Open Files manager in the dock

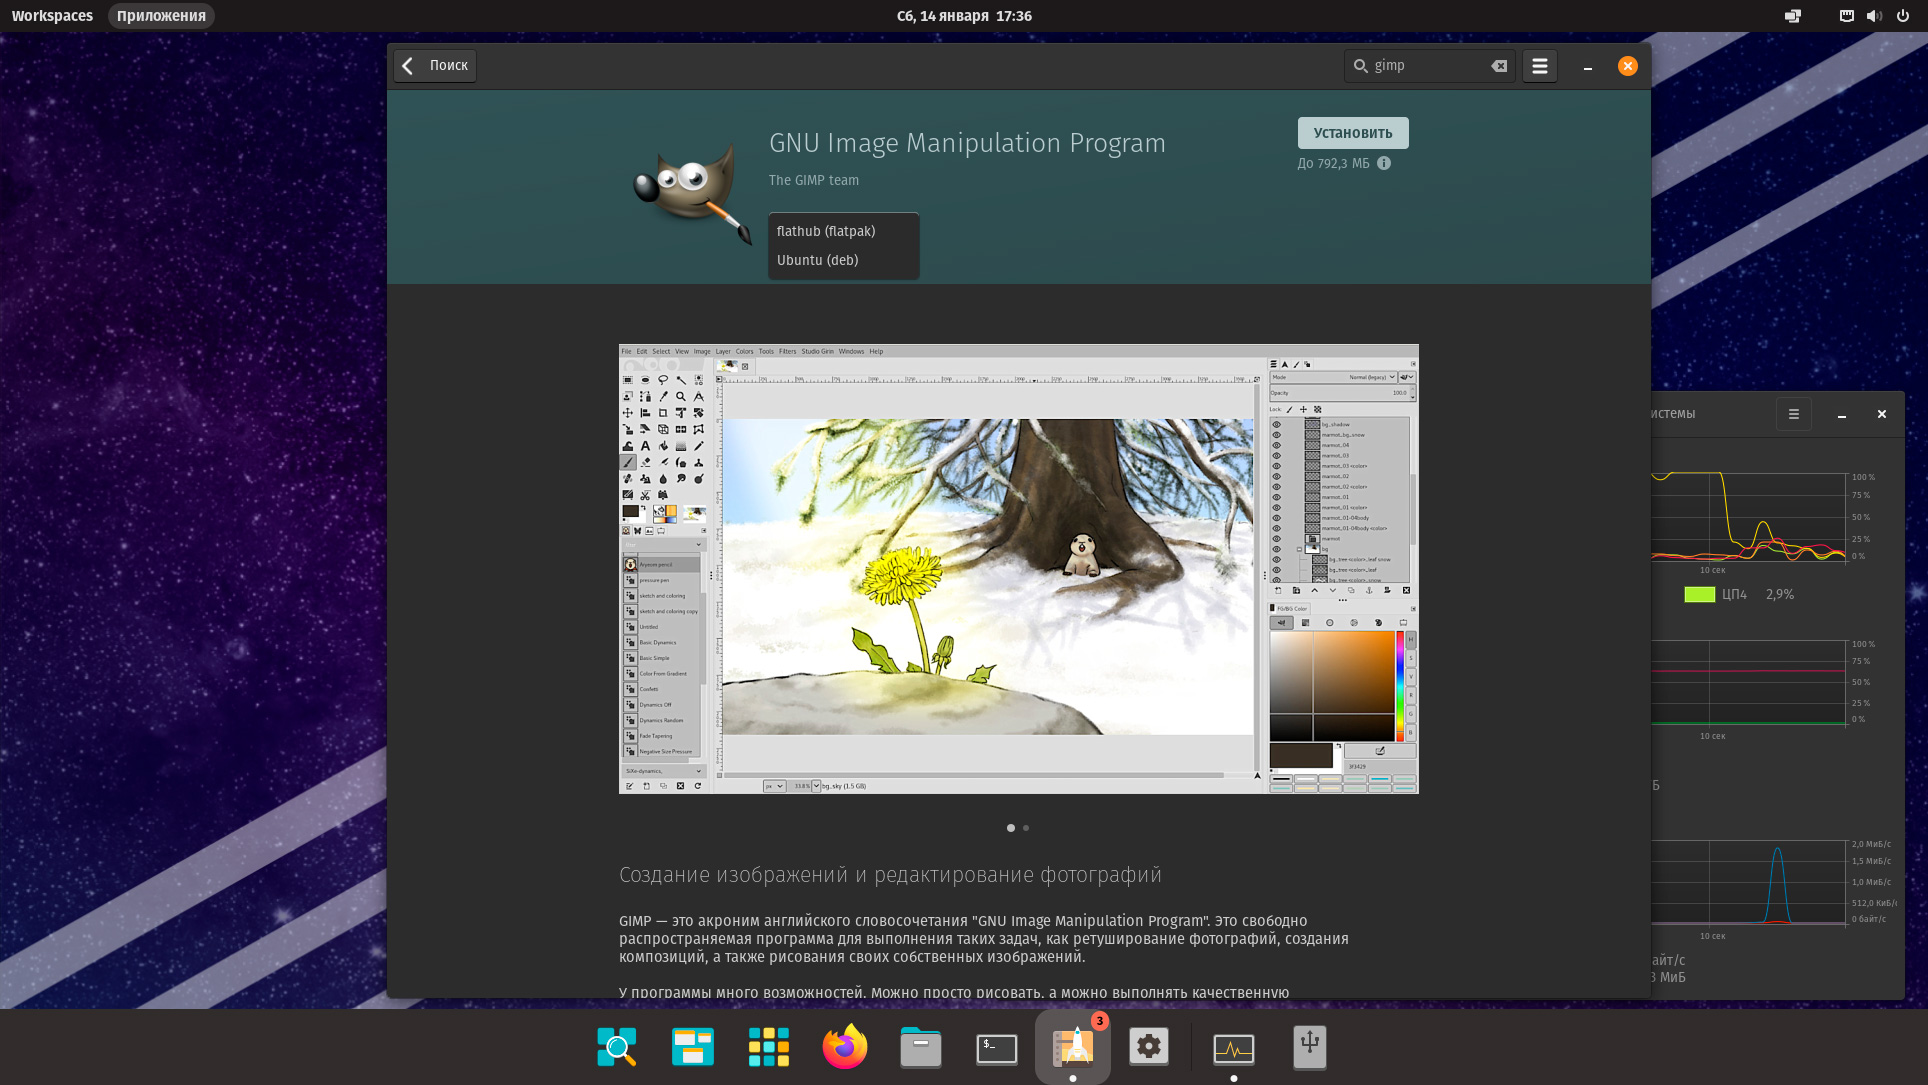tap(921, 1047)
